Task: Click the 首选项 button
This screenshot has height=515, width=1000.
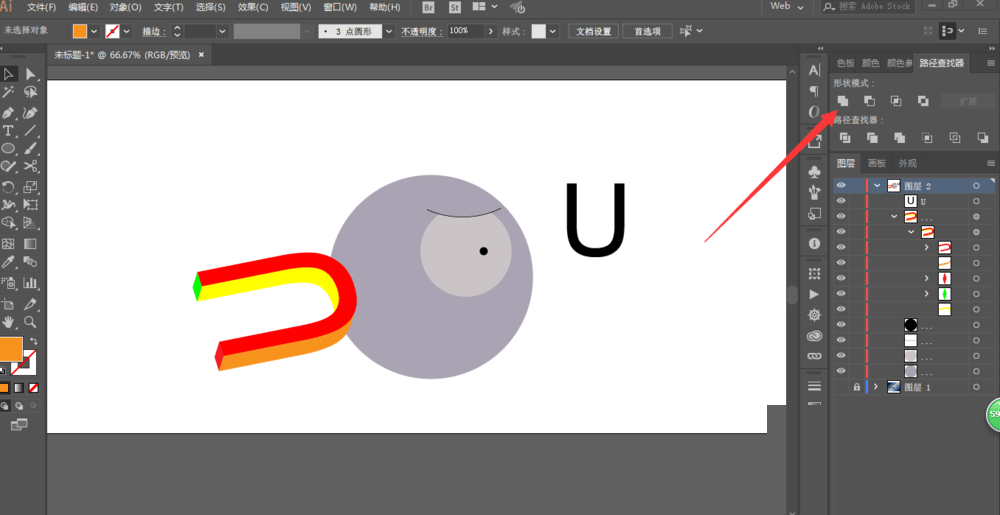Action: click(647, 31)
